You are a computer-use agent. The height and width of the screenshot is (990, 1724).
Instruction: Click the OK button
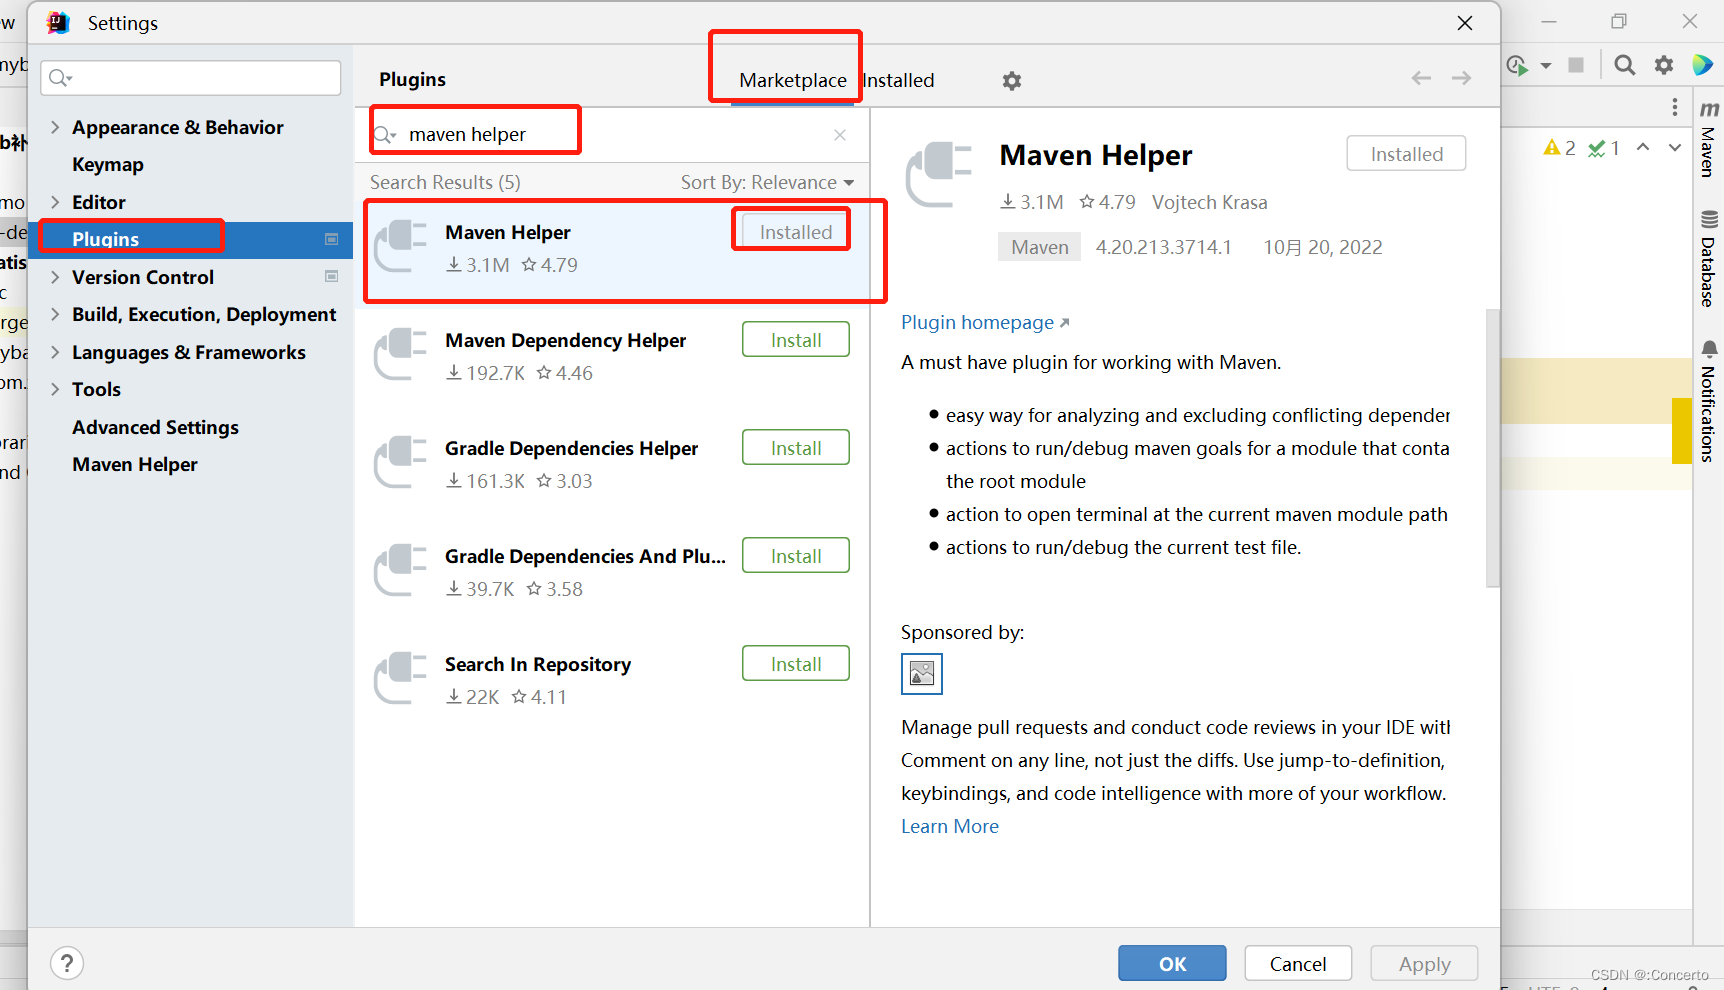point(1172,964)
